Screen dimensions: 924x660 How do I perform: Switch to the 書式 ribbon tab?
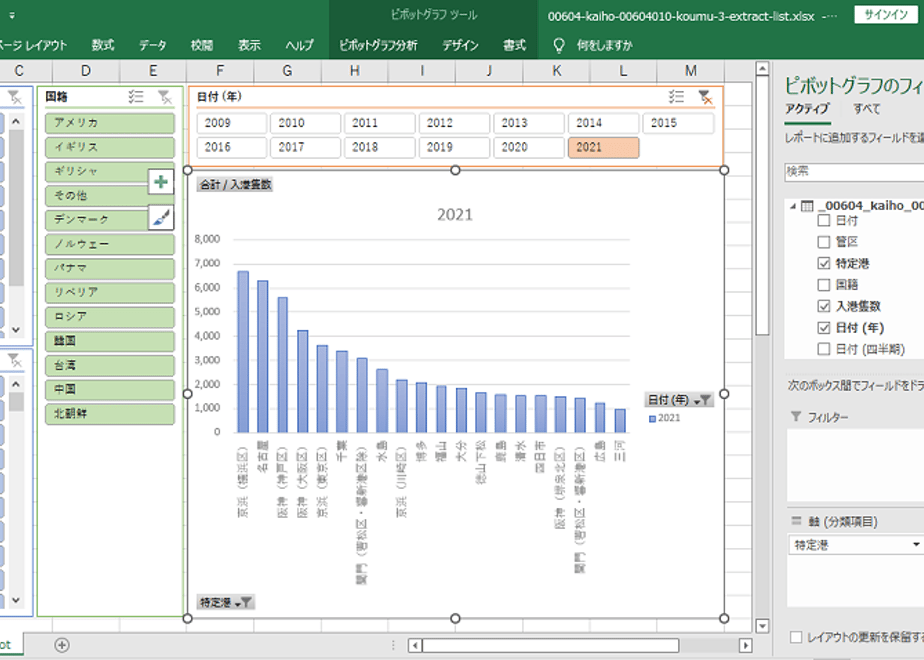(514, 45)
